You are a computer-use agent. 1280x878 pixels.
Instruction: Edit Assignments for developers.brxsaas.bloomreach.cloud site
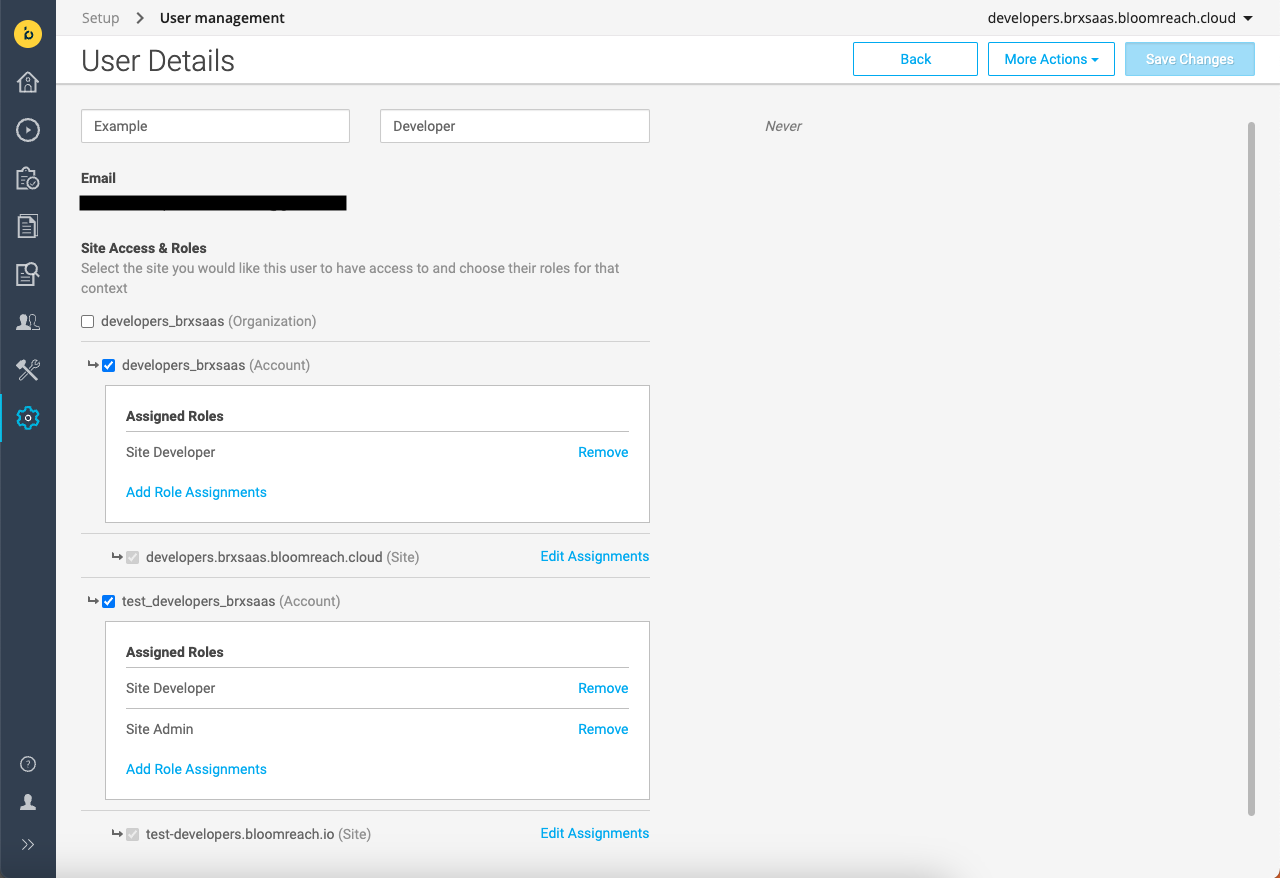[x=595, y=556]
